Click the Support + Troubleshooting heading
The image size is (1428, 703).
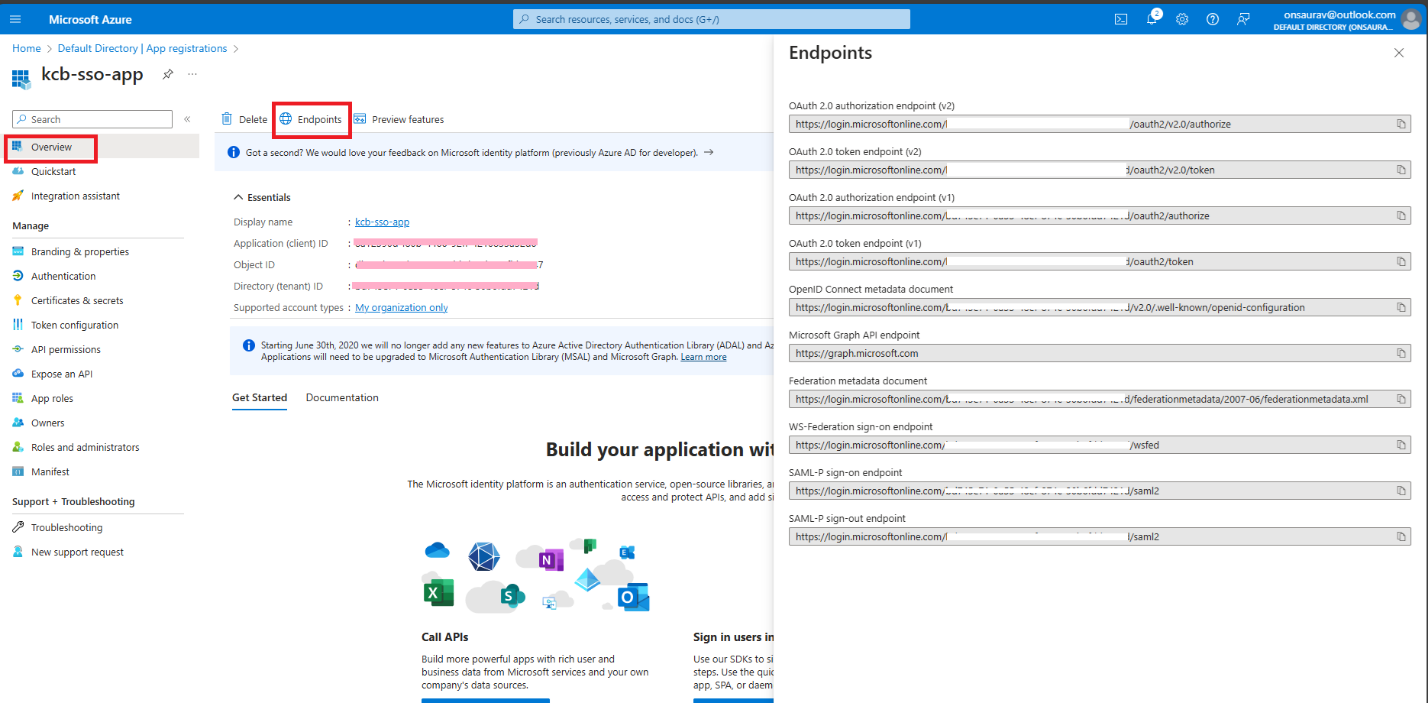[73, 502]
